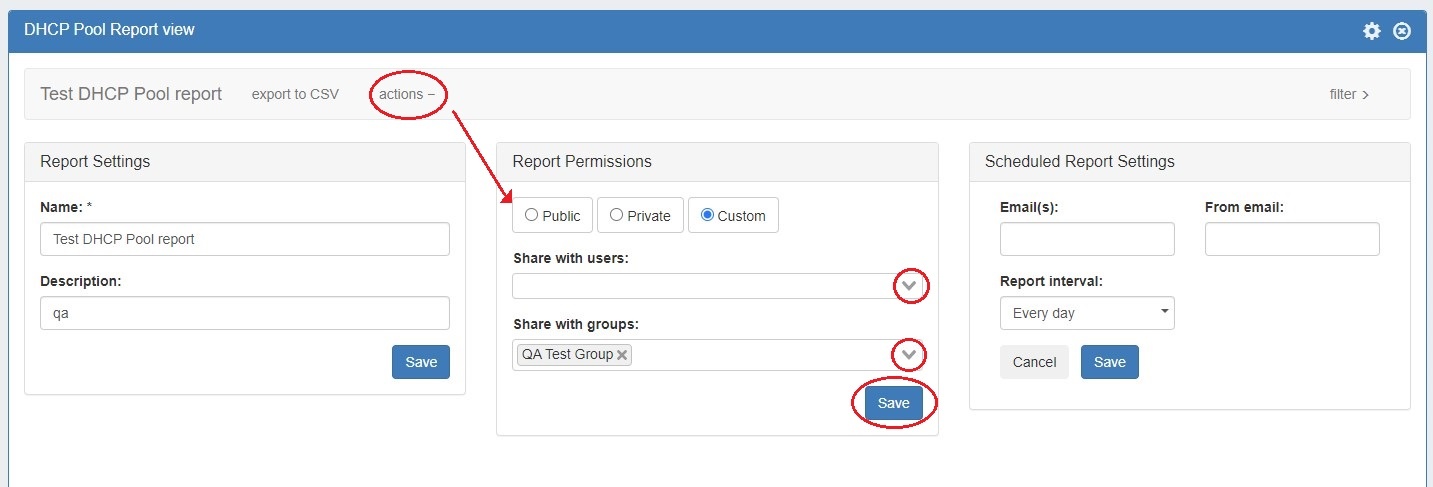Save the Report Permissions

click(x=893, y=403)
